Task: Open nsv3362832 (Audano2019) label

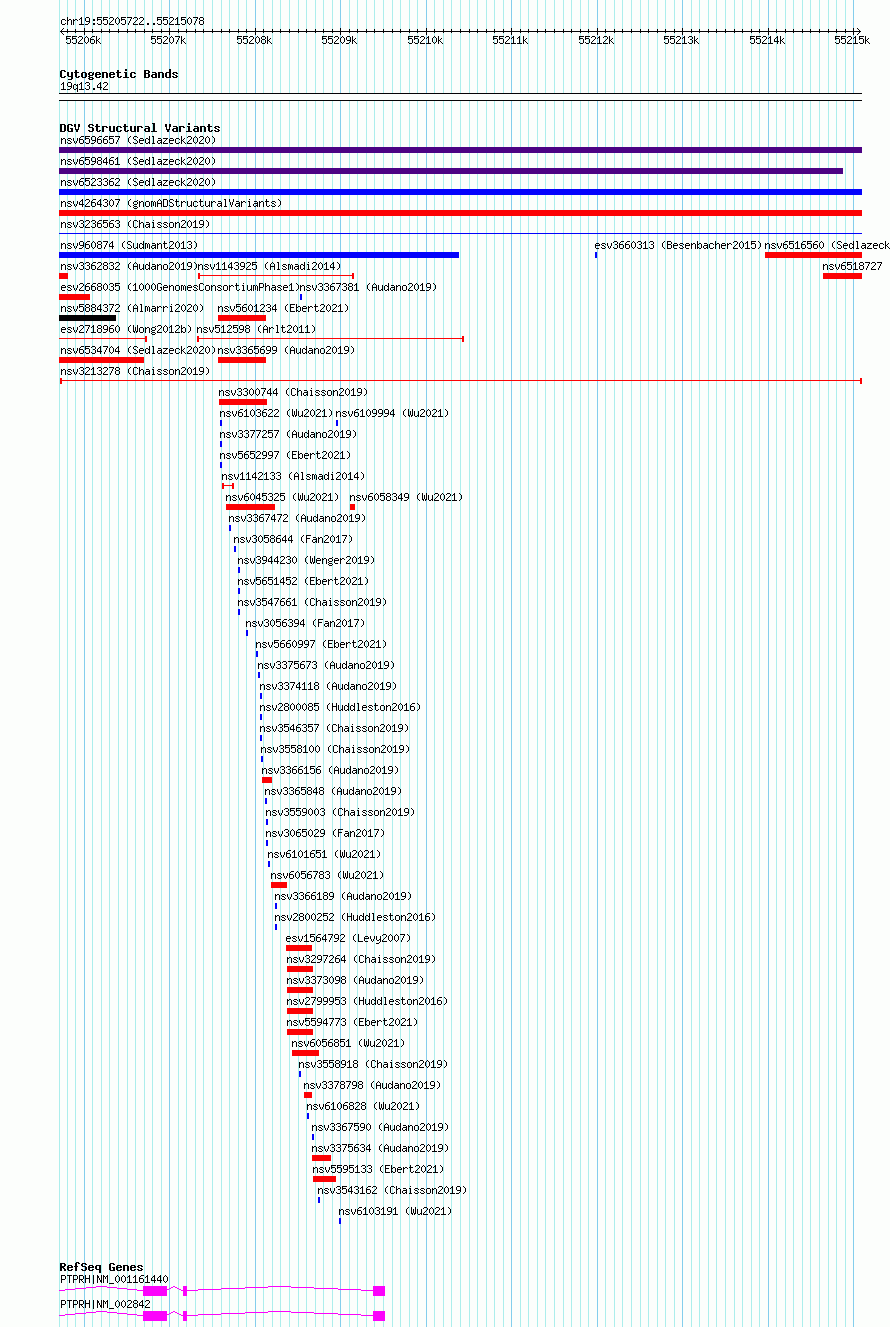Action: (128, 266)
